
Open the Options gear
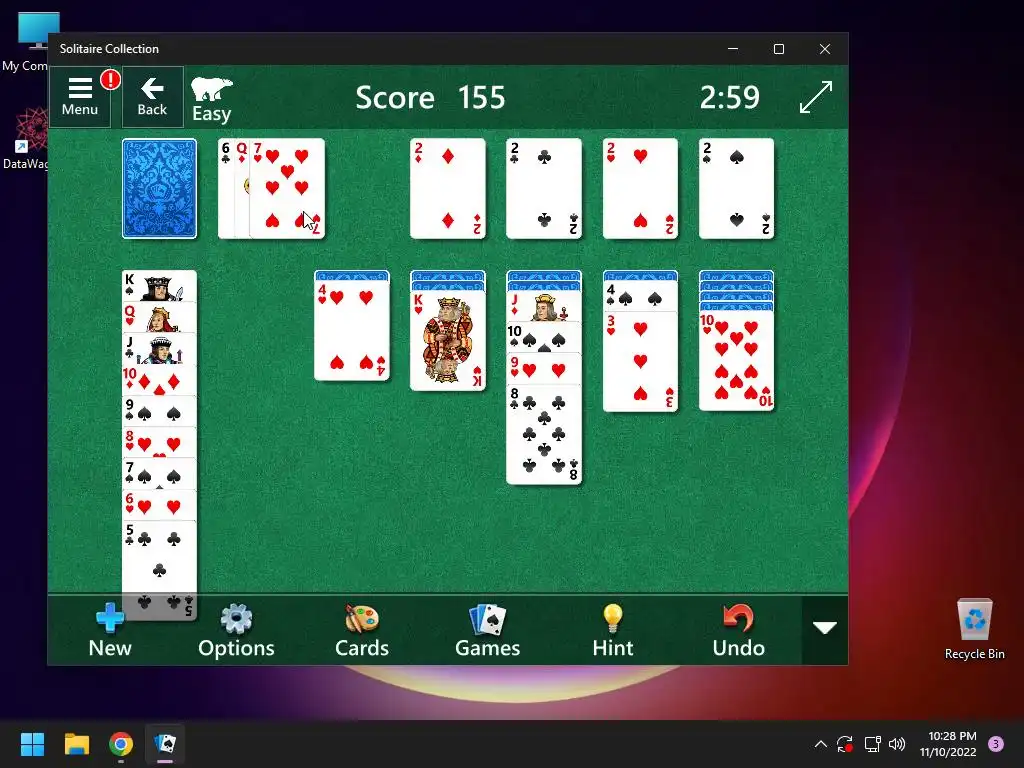pos(236,630)
